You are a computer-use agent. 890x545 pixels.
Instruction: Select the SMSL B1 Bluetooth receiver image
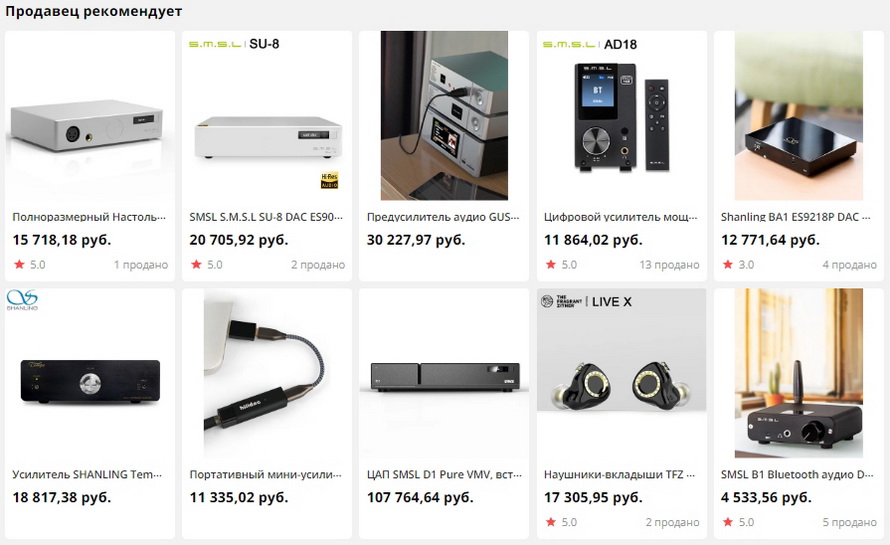pos(799,373)
